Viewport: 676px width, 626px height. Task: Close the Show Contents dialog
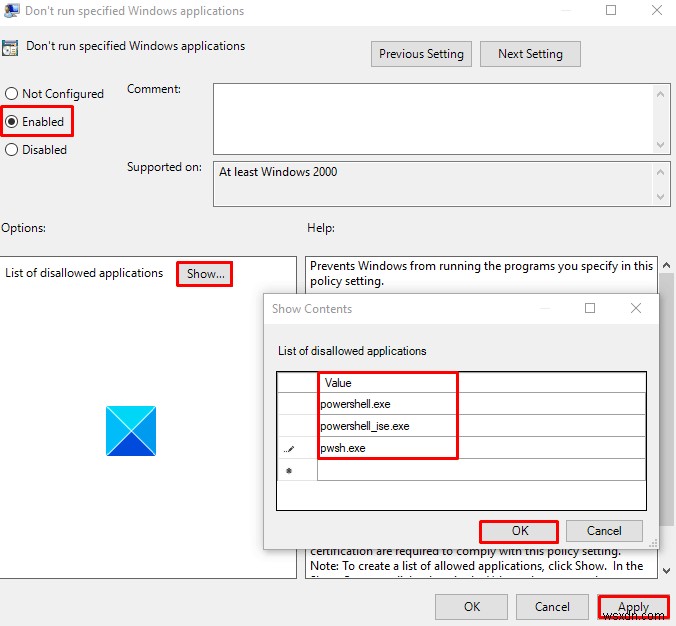(636, 308)
